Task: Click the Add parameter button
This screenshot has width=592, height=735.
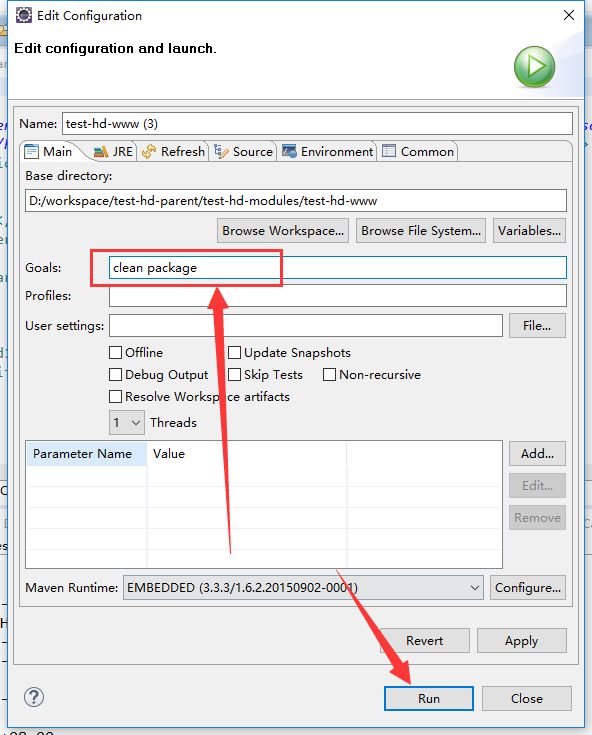Action: click(x=537, y=454)
